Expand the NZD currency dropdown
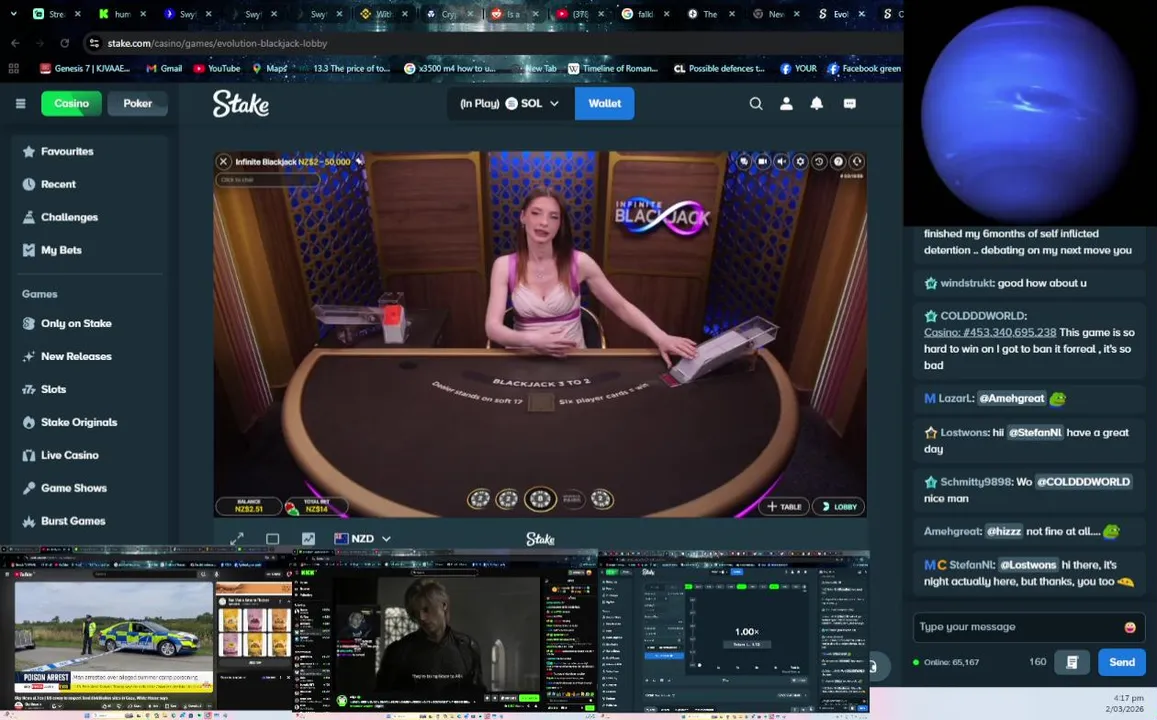 point(362,539)
